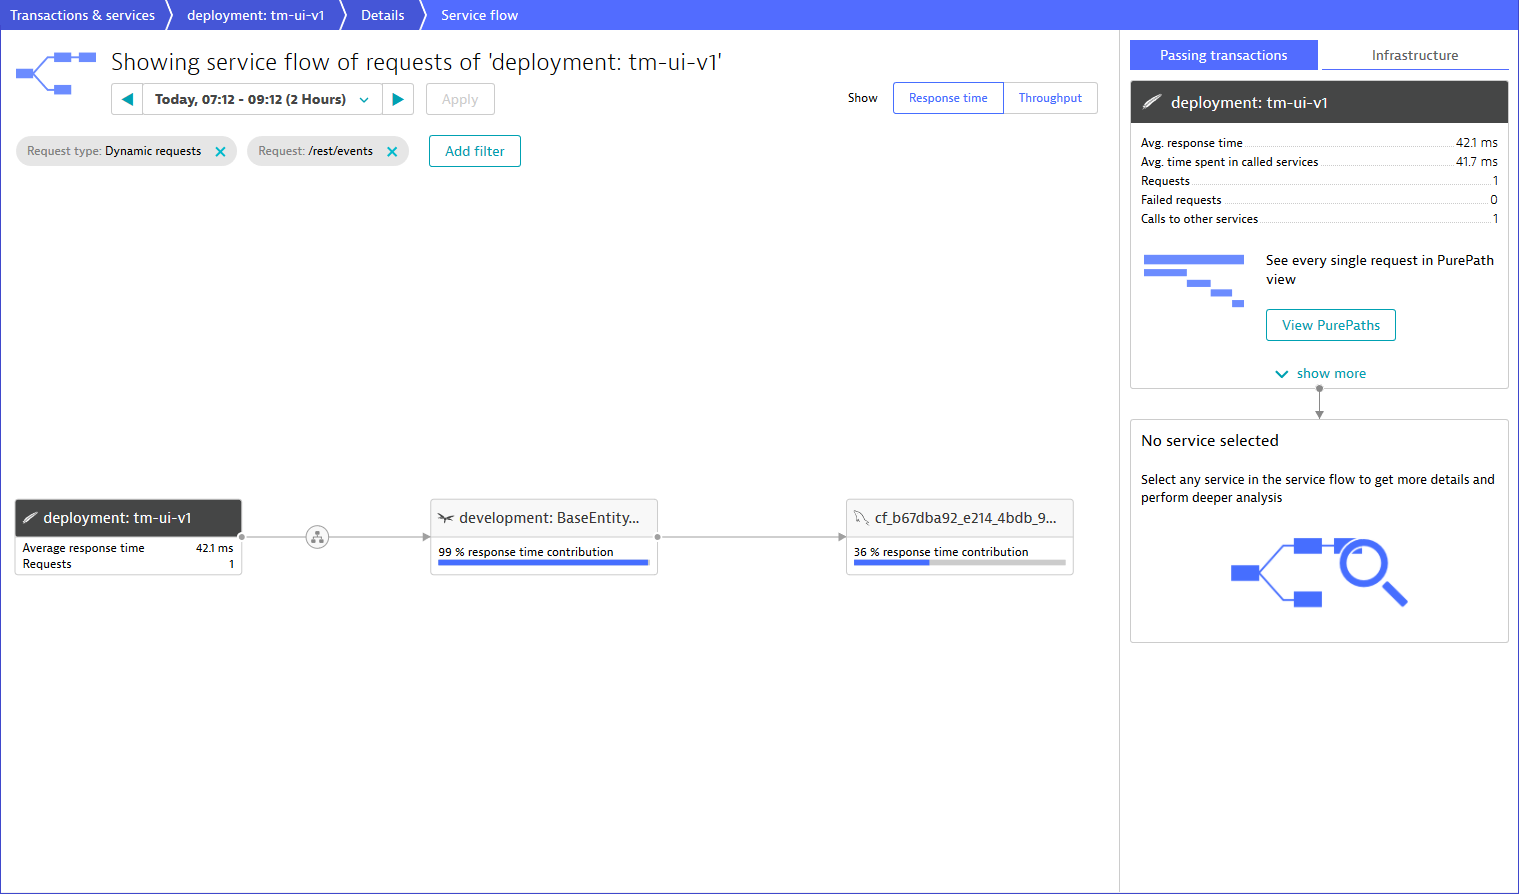Remove the Dynamic requests filter
Screen dimensions: 1519x894
[220, 152]
